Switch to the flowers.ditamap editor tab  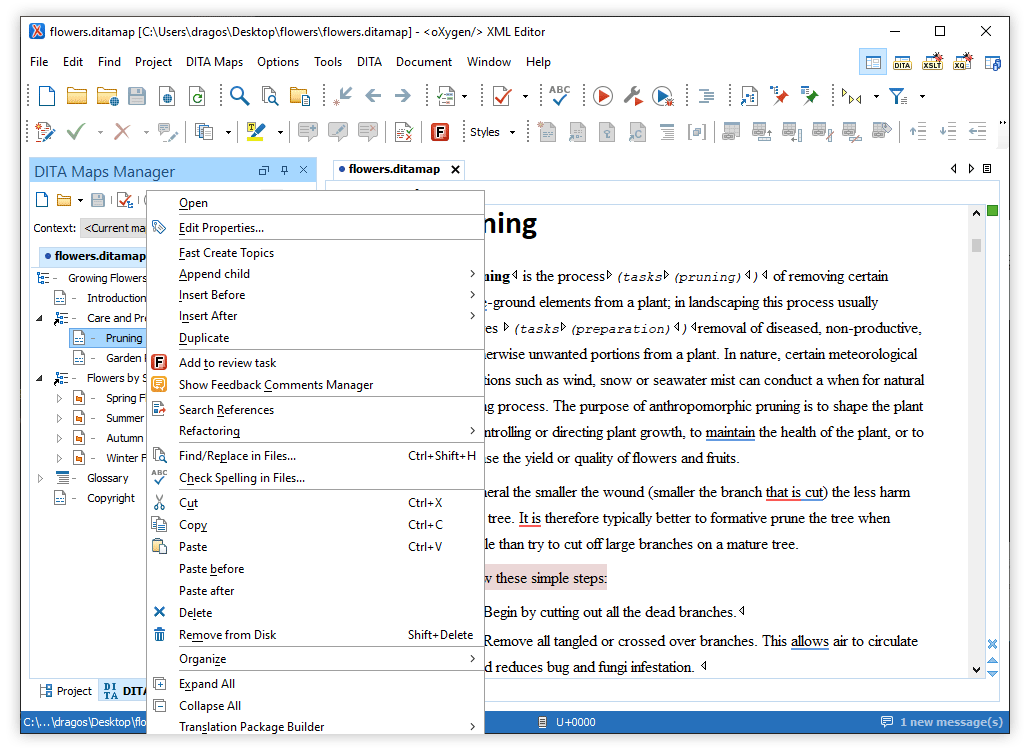[394, 169]
